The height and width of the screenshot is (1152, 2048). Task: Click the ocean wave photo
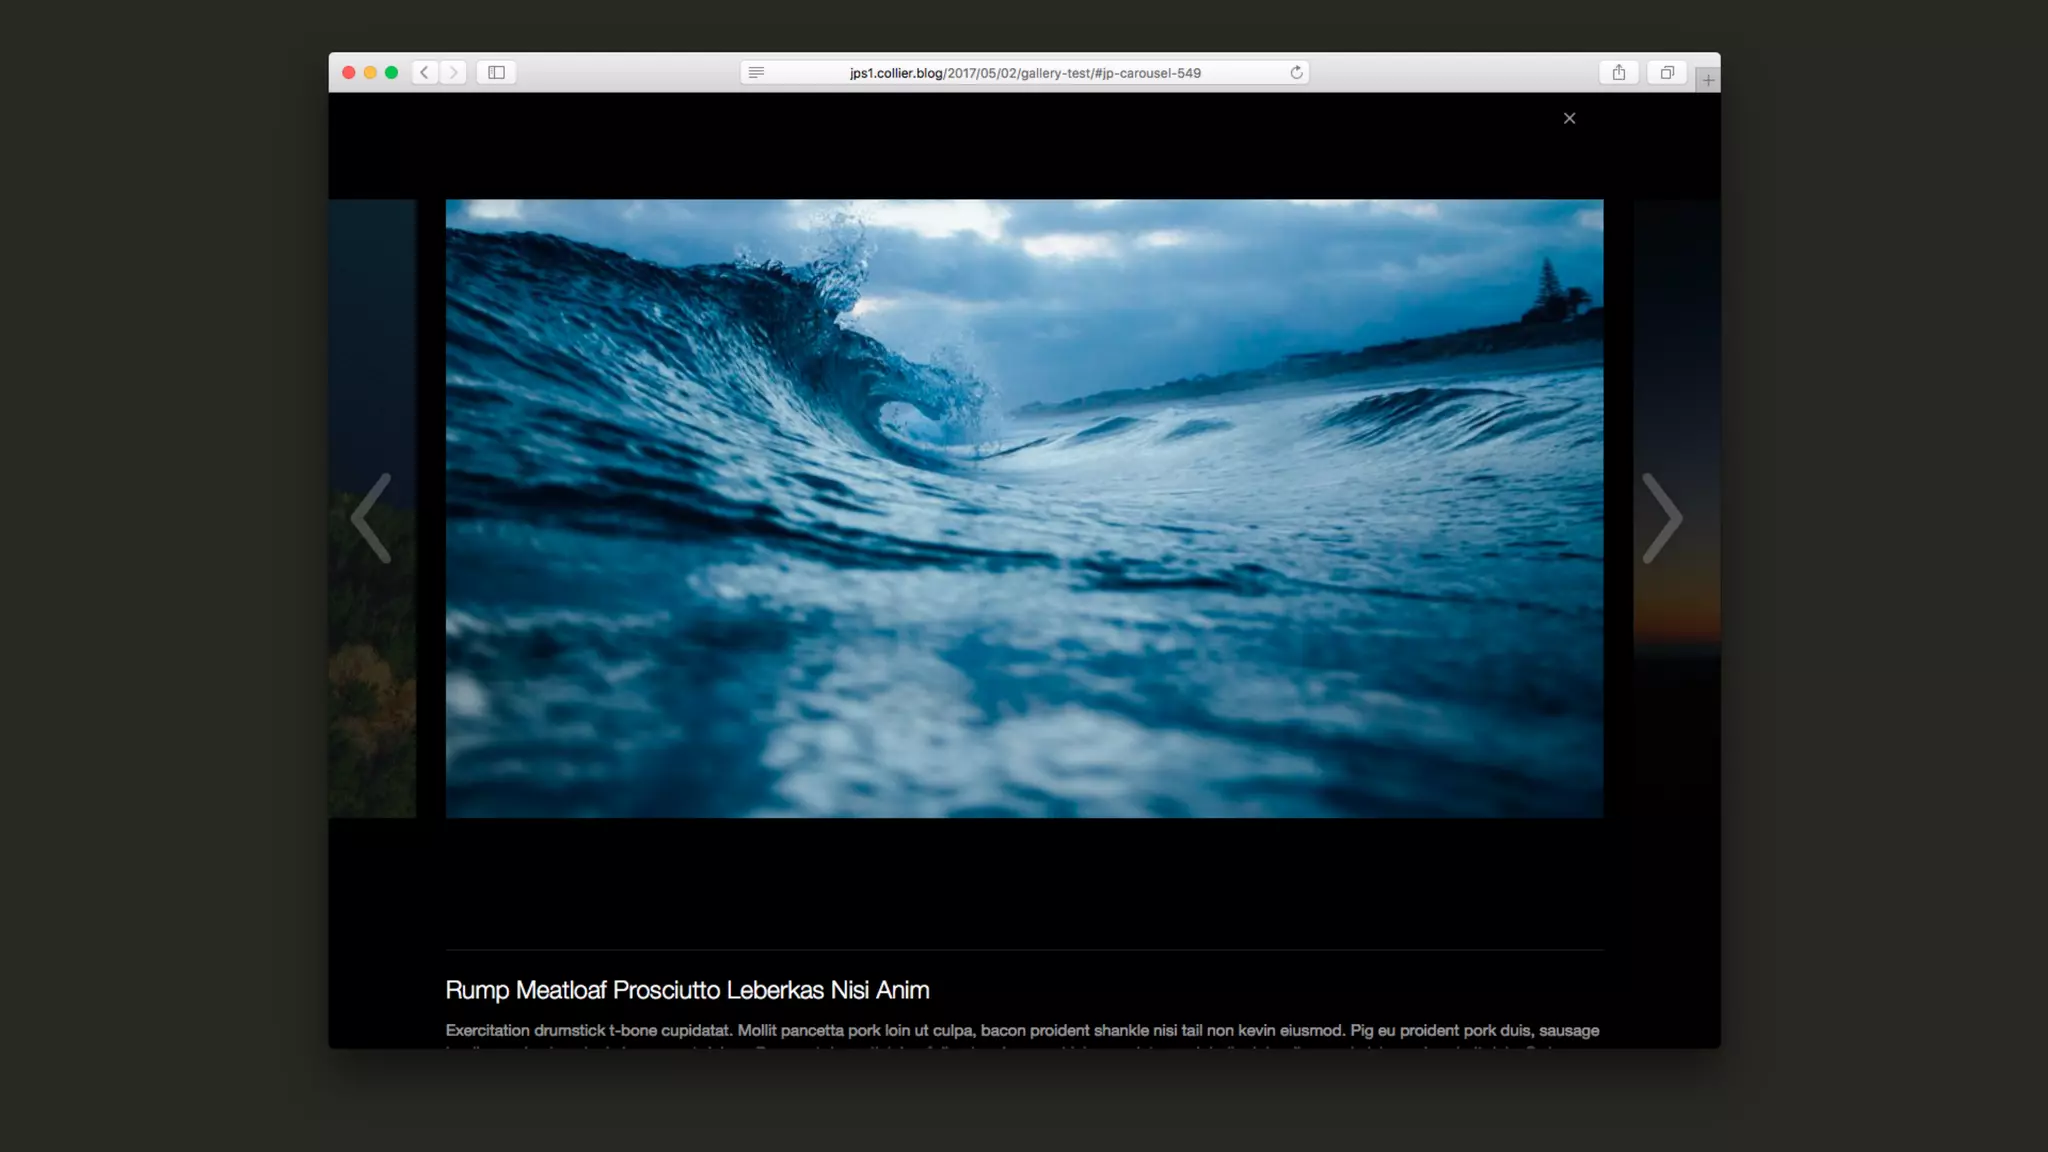[1024, 508]
